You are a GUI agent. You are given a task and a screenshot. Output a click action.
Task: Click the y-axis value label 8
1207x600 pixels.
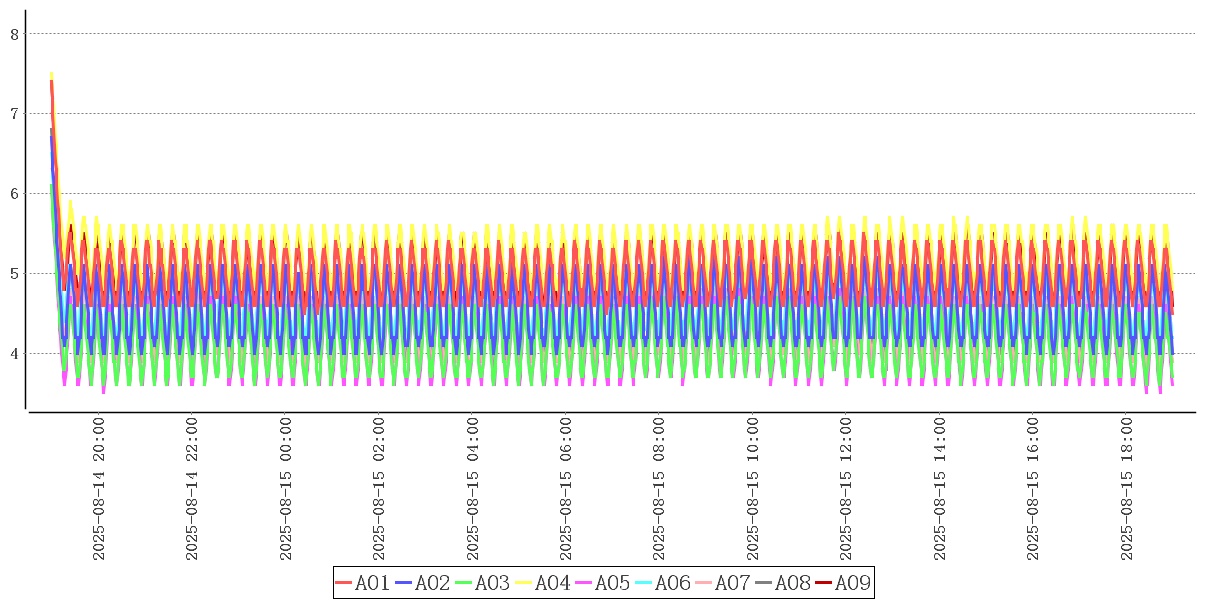(14, 34)
